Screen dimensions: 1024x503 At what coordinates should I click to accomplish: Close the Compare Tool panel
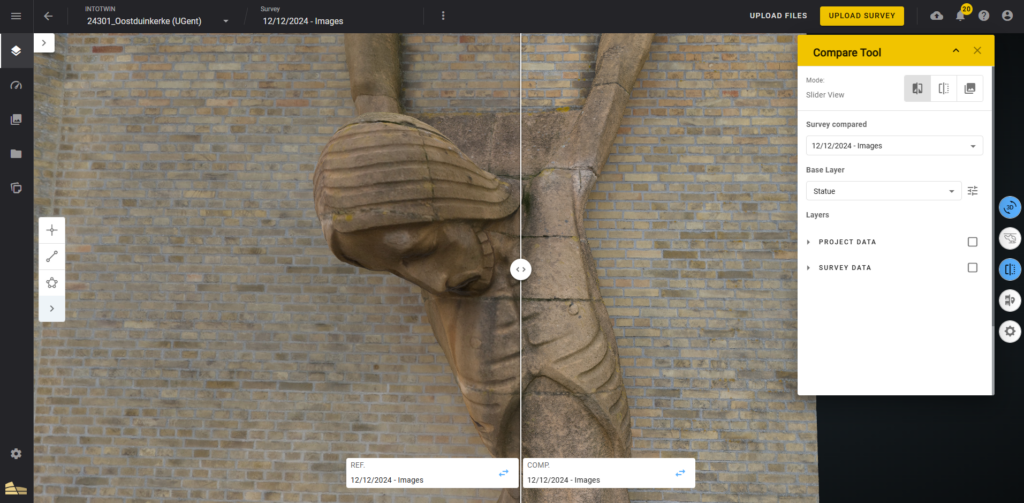[977, 51]
